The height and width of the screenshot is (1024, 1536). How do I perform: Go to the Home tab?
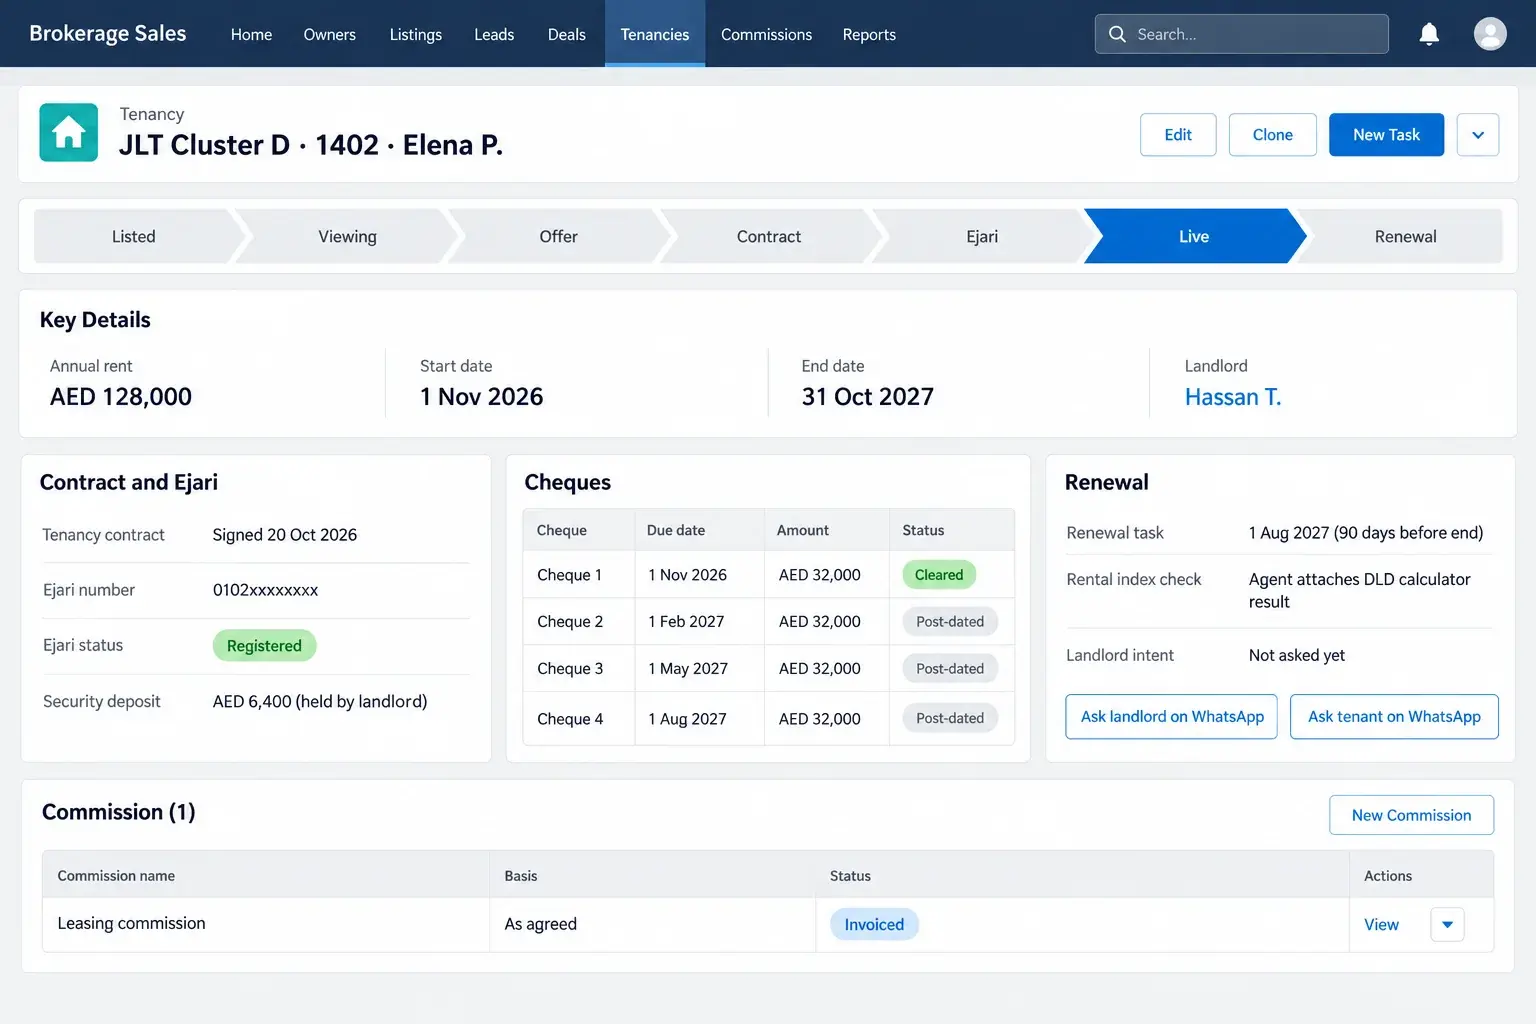[251, 34]
